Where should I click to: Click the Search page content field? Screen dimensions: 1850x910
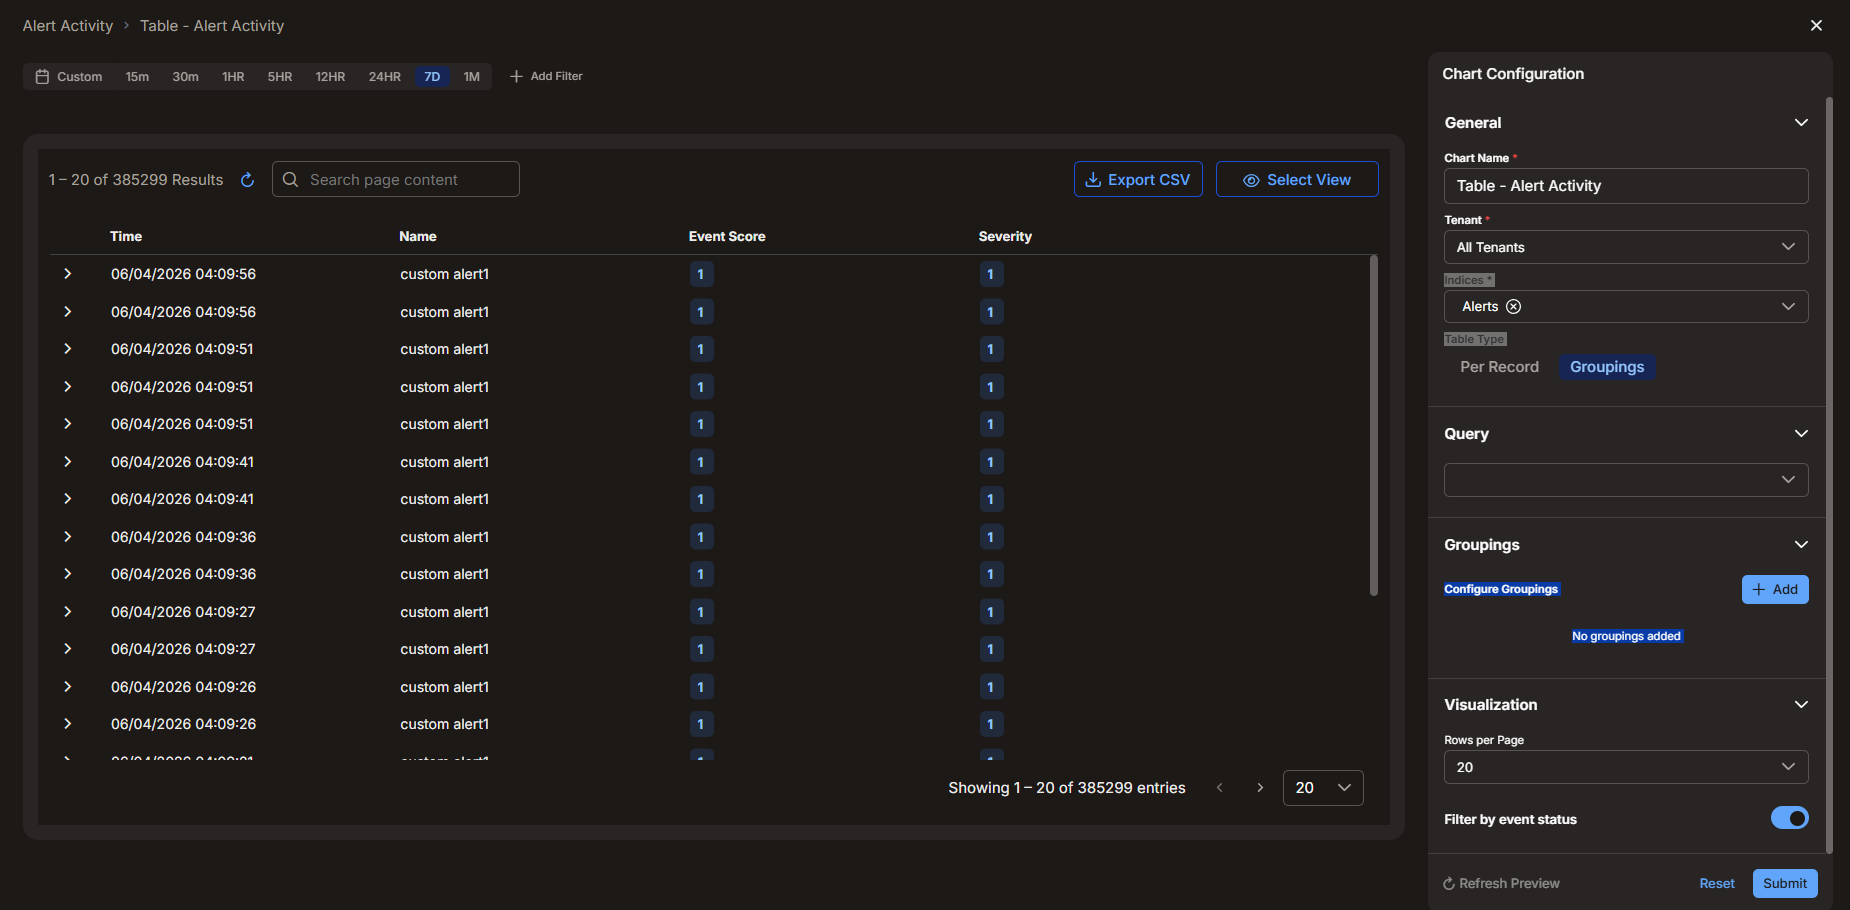coord(396,179)
